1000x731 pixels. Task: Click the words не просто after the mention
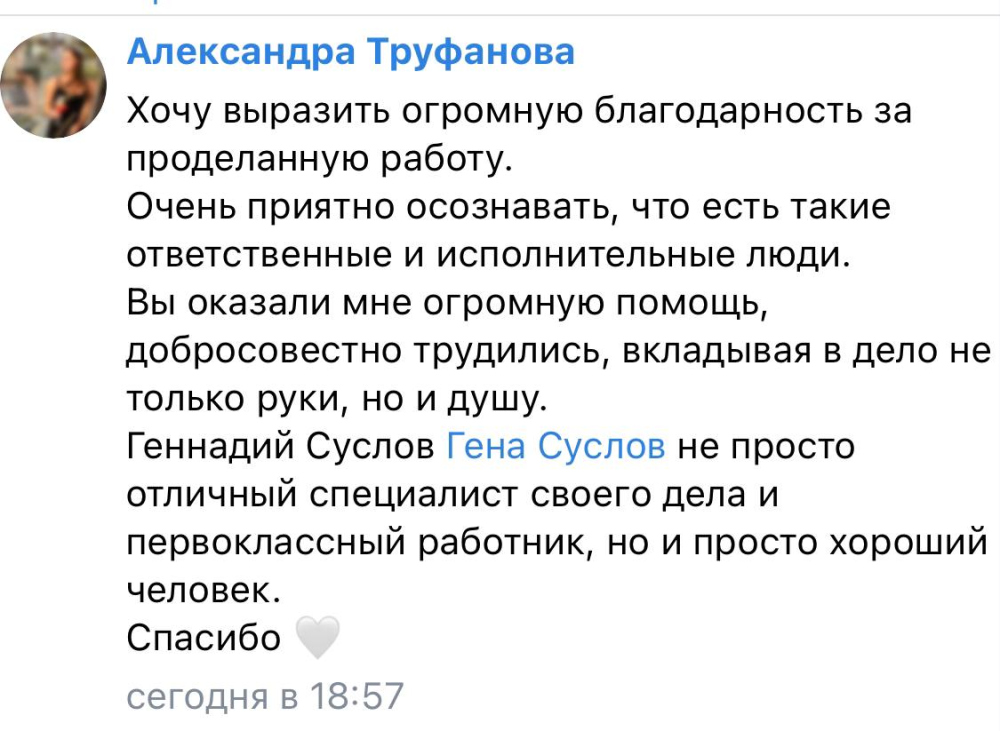point(766,447)
